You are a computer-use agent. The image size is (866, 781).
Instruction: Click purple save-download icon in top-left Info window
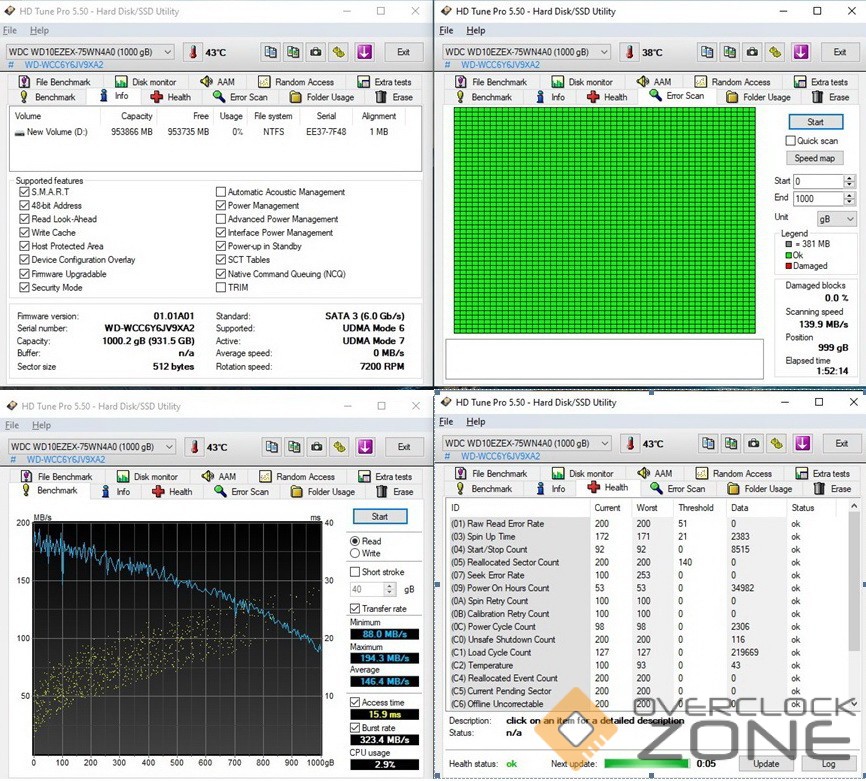364,52
